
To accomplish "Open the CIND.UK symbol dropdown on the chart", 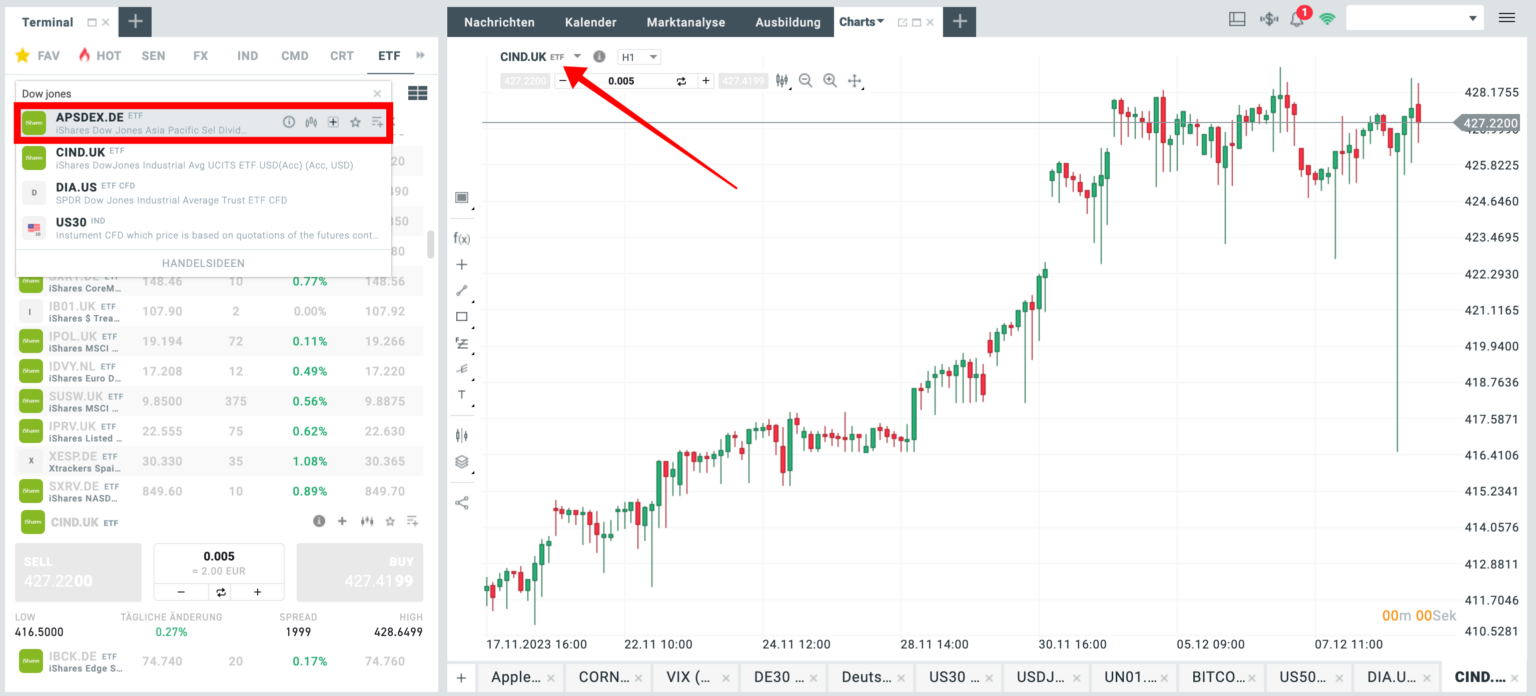I will [575, 56].
